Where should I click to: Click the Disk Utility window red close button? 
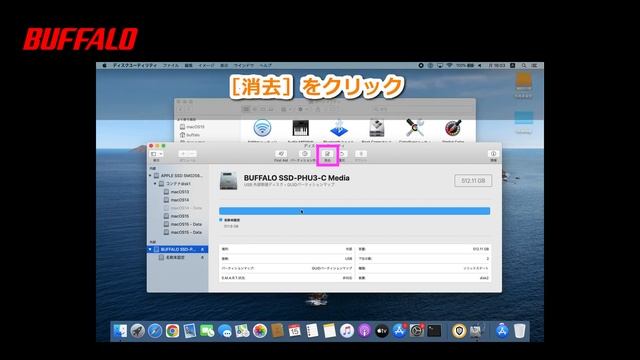(x=151, y=146)
